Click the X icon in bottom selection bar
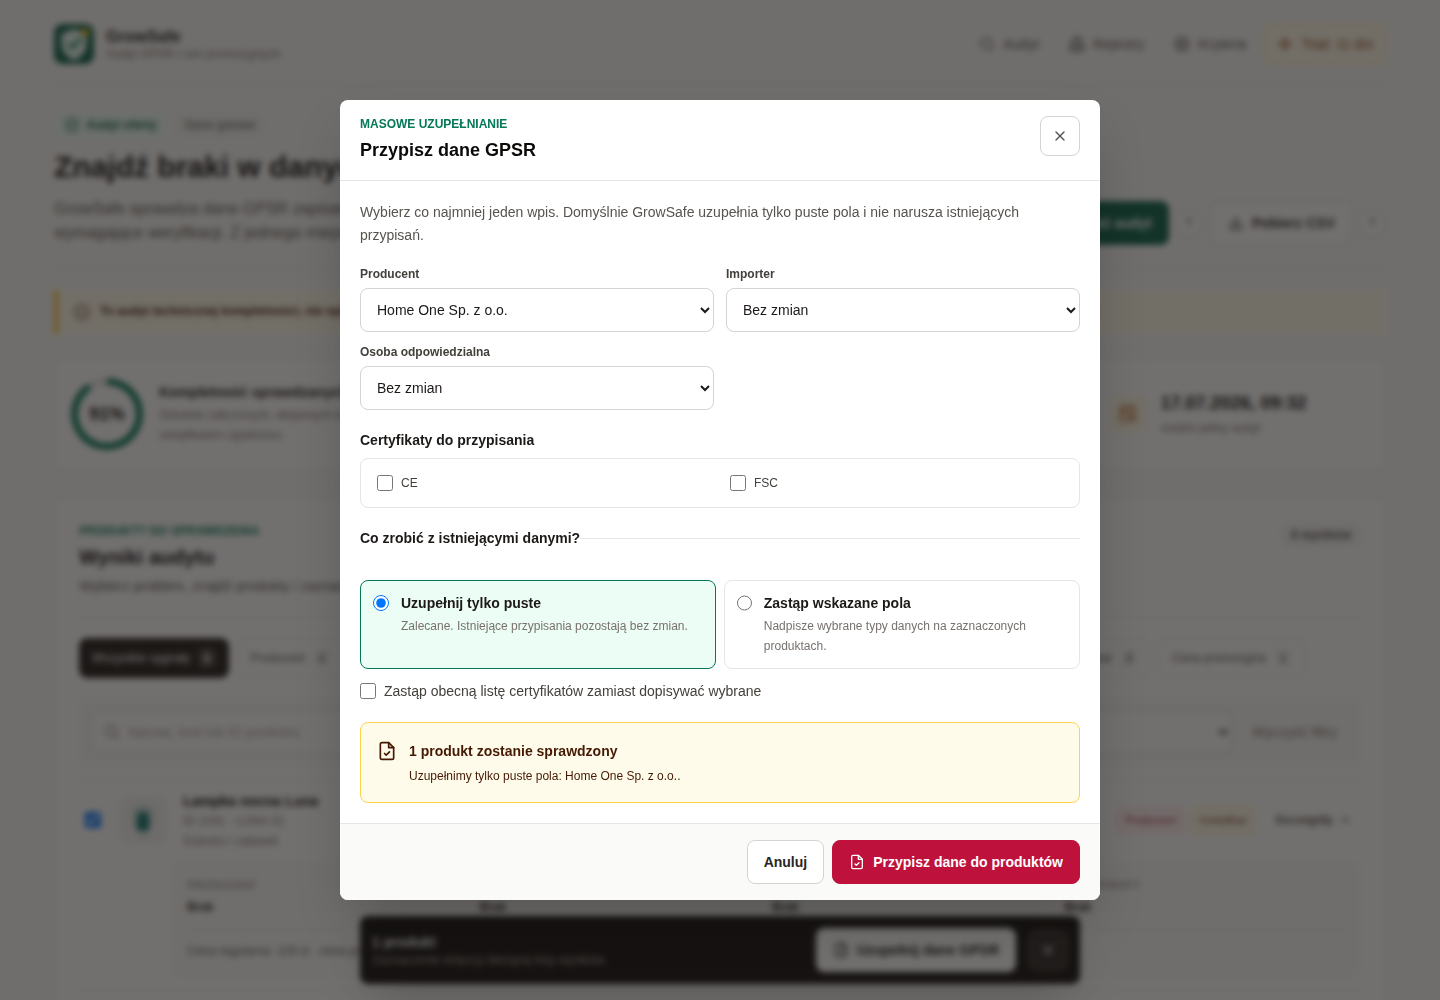The width and height of the screenshot is (1440, 1000). [1048, 950]
